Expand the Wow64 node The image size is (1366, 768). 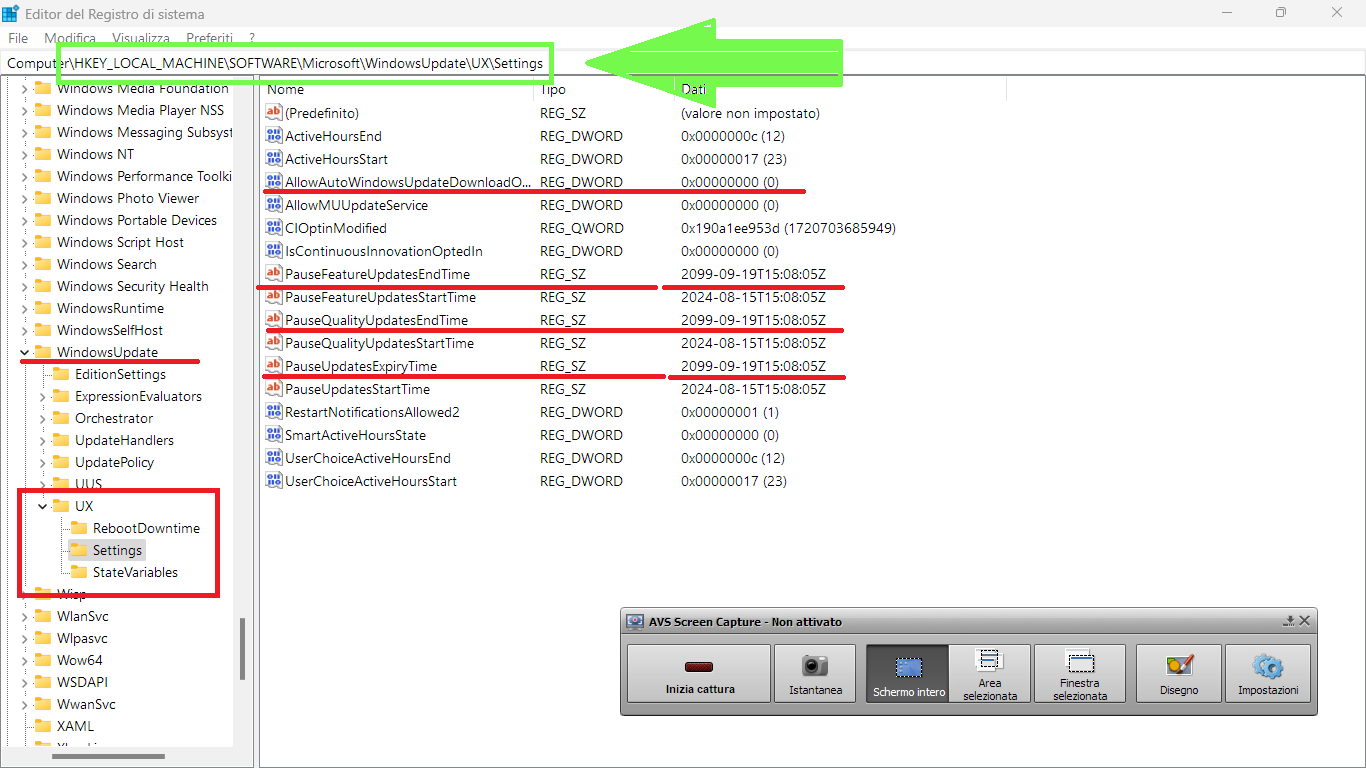click(24, 660)
